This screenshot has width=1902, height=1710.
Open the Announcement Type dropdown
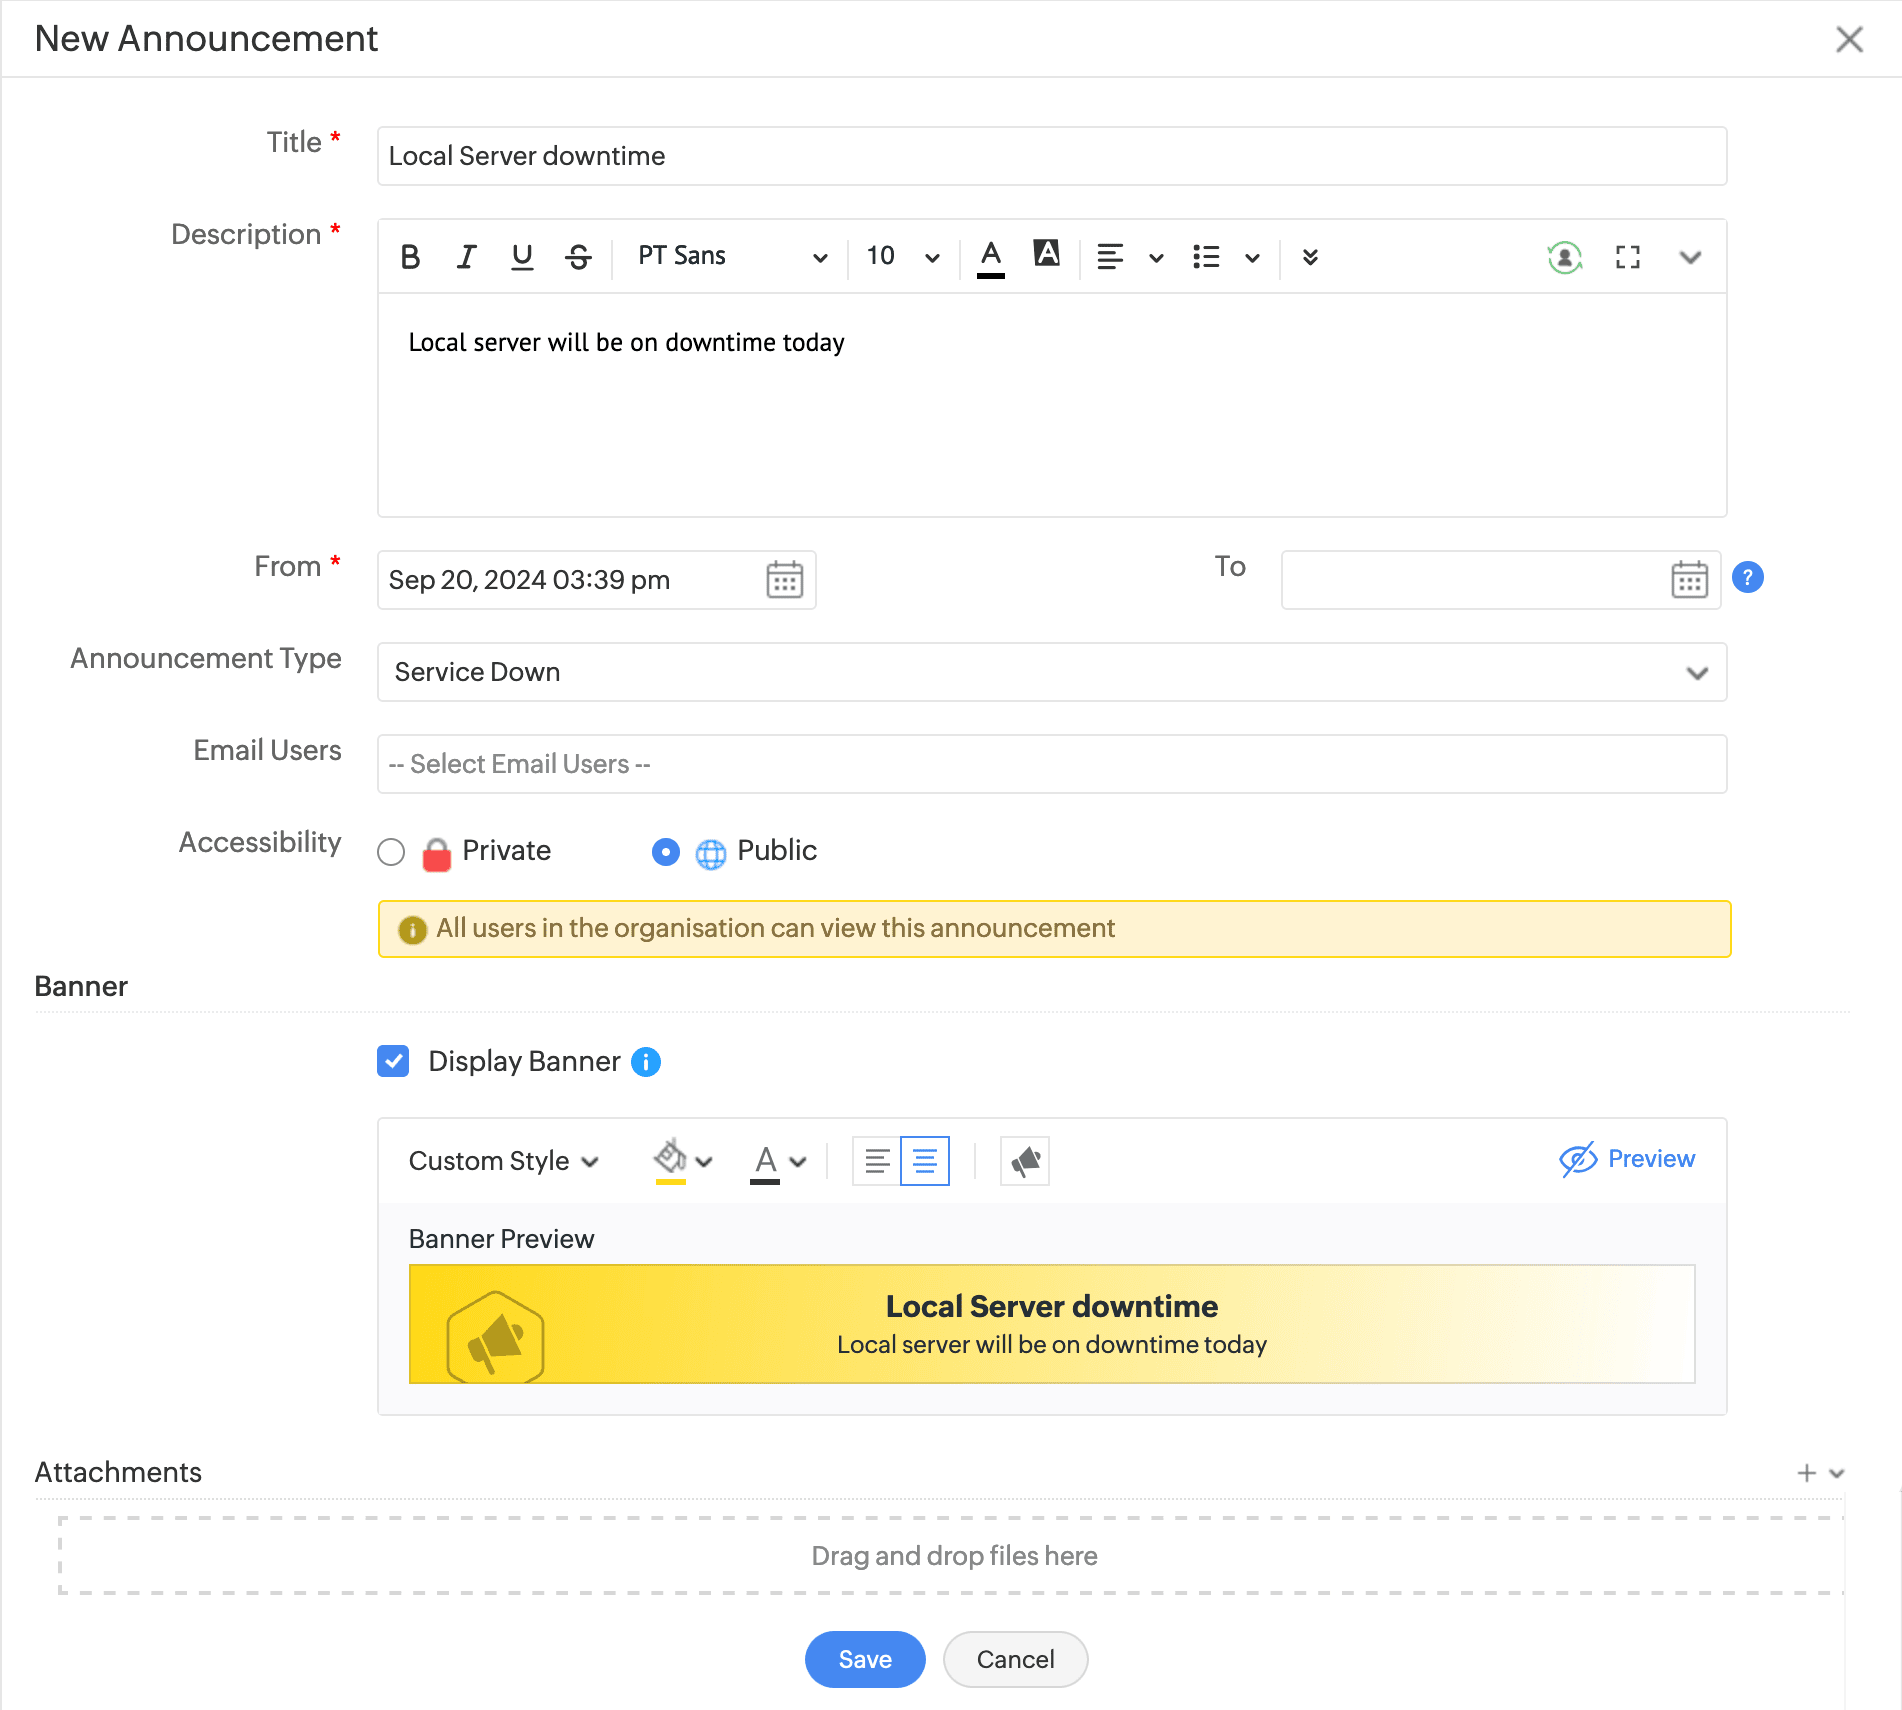click(1051, 672)
